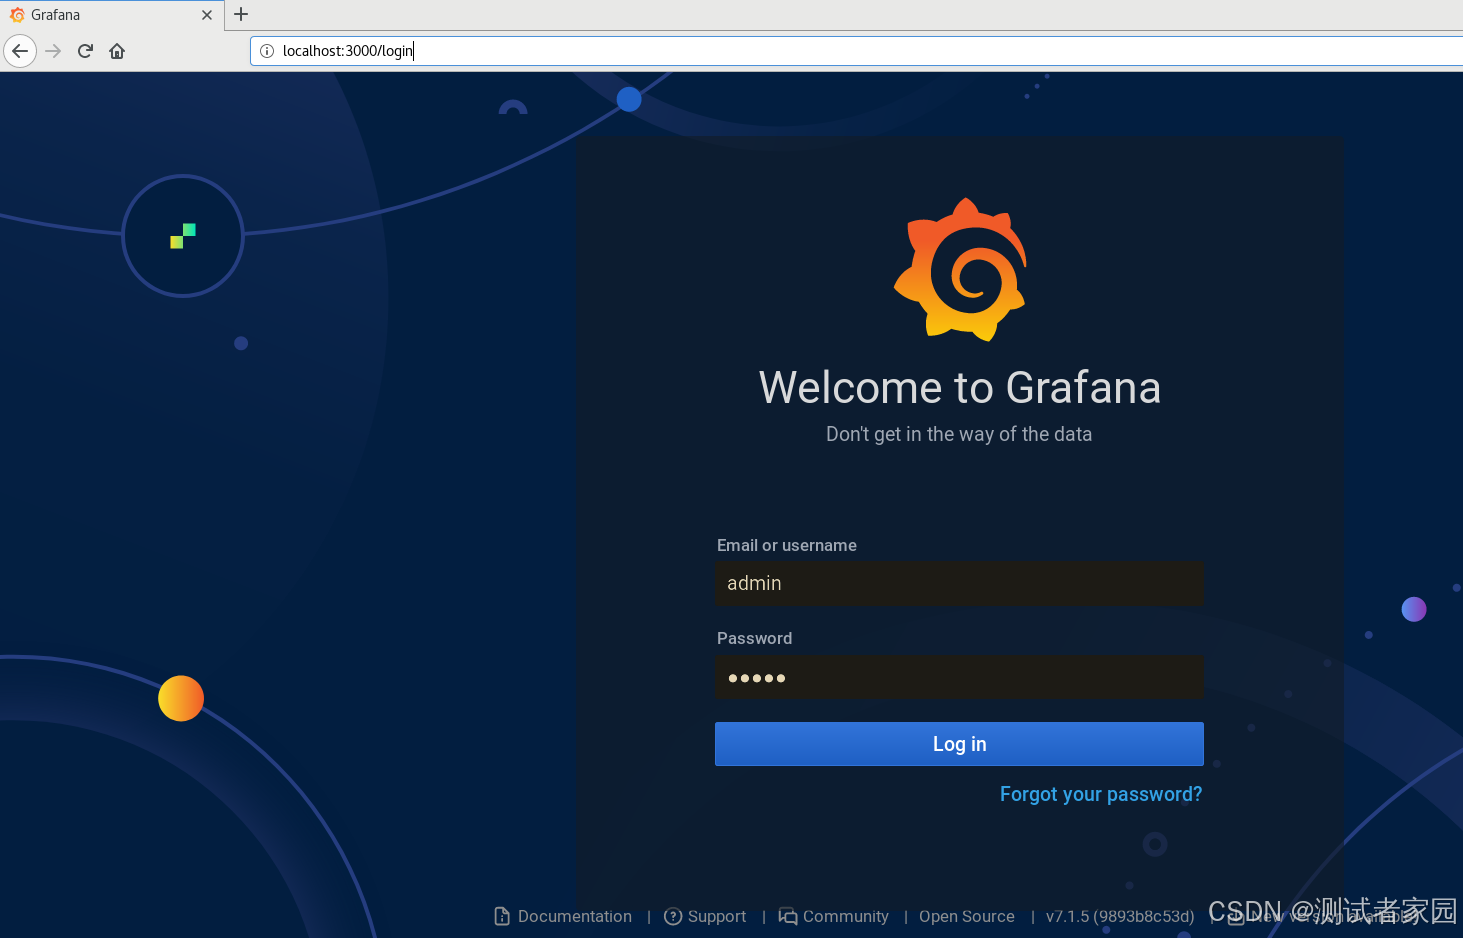
Task: Click the Email or username field
Action: coord(959,583)
